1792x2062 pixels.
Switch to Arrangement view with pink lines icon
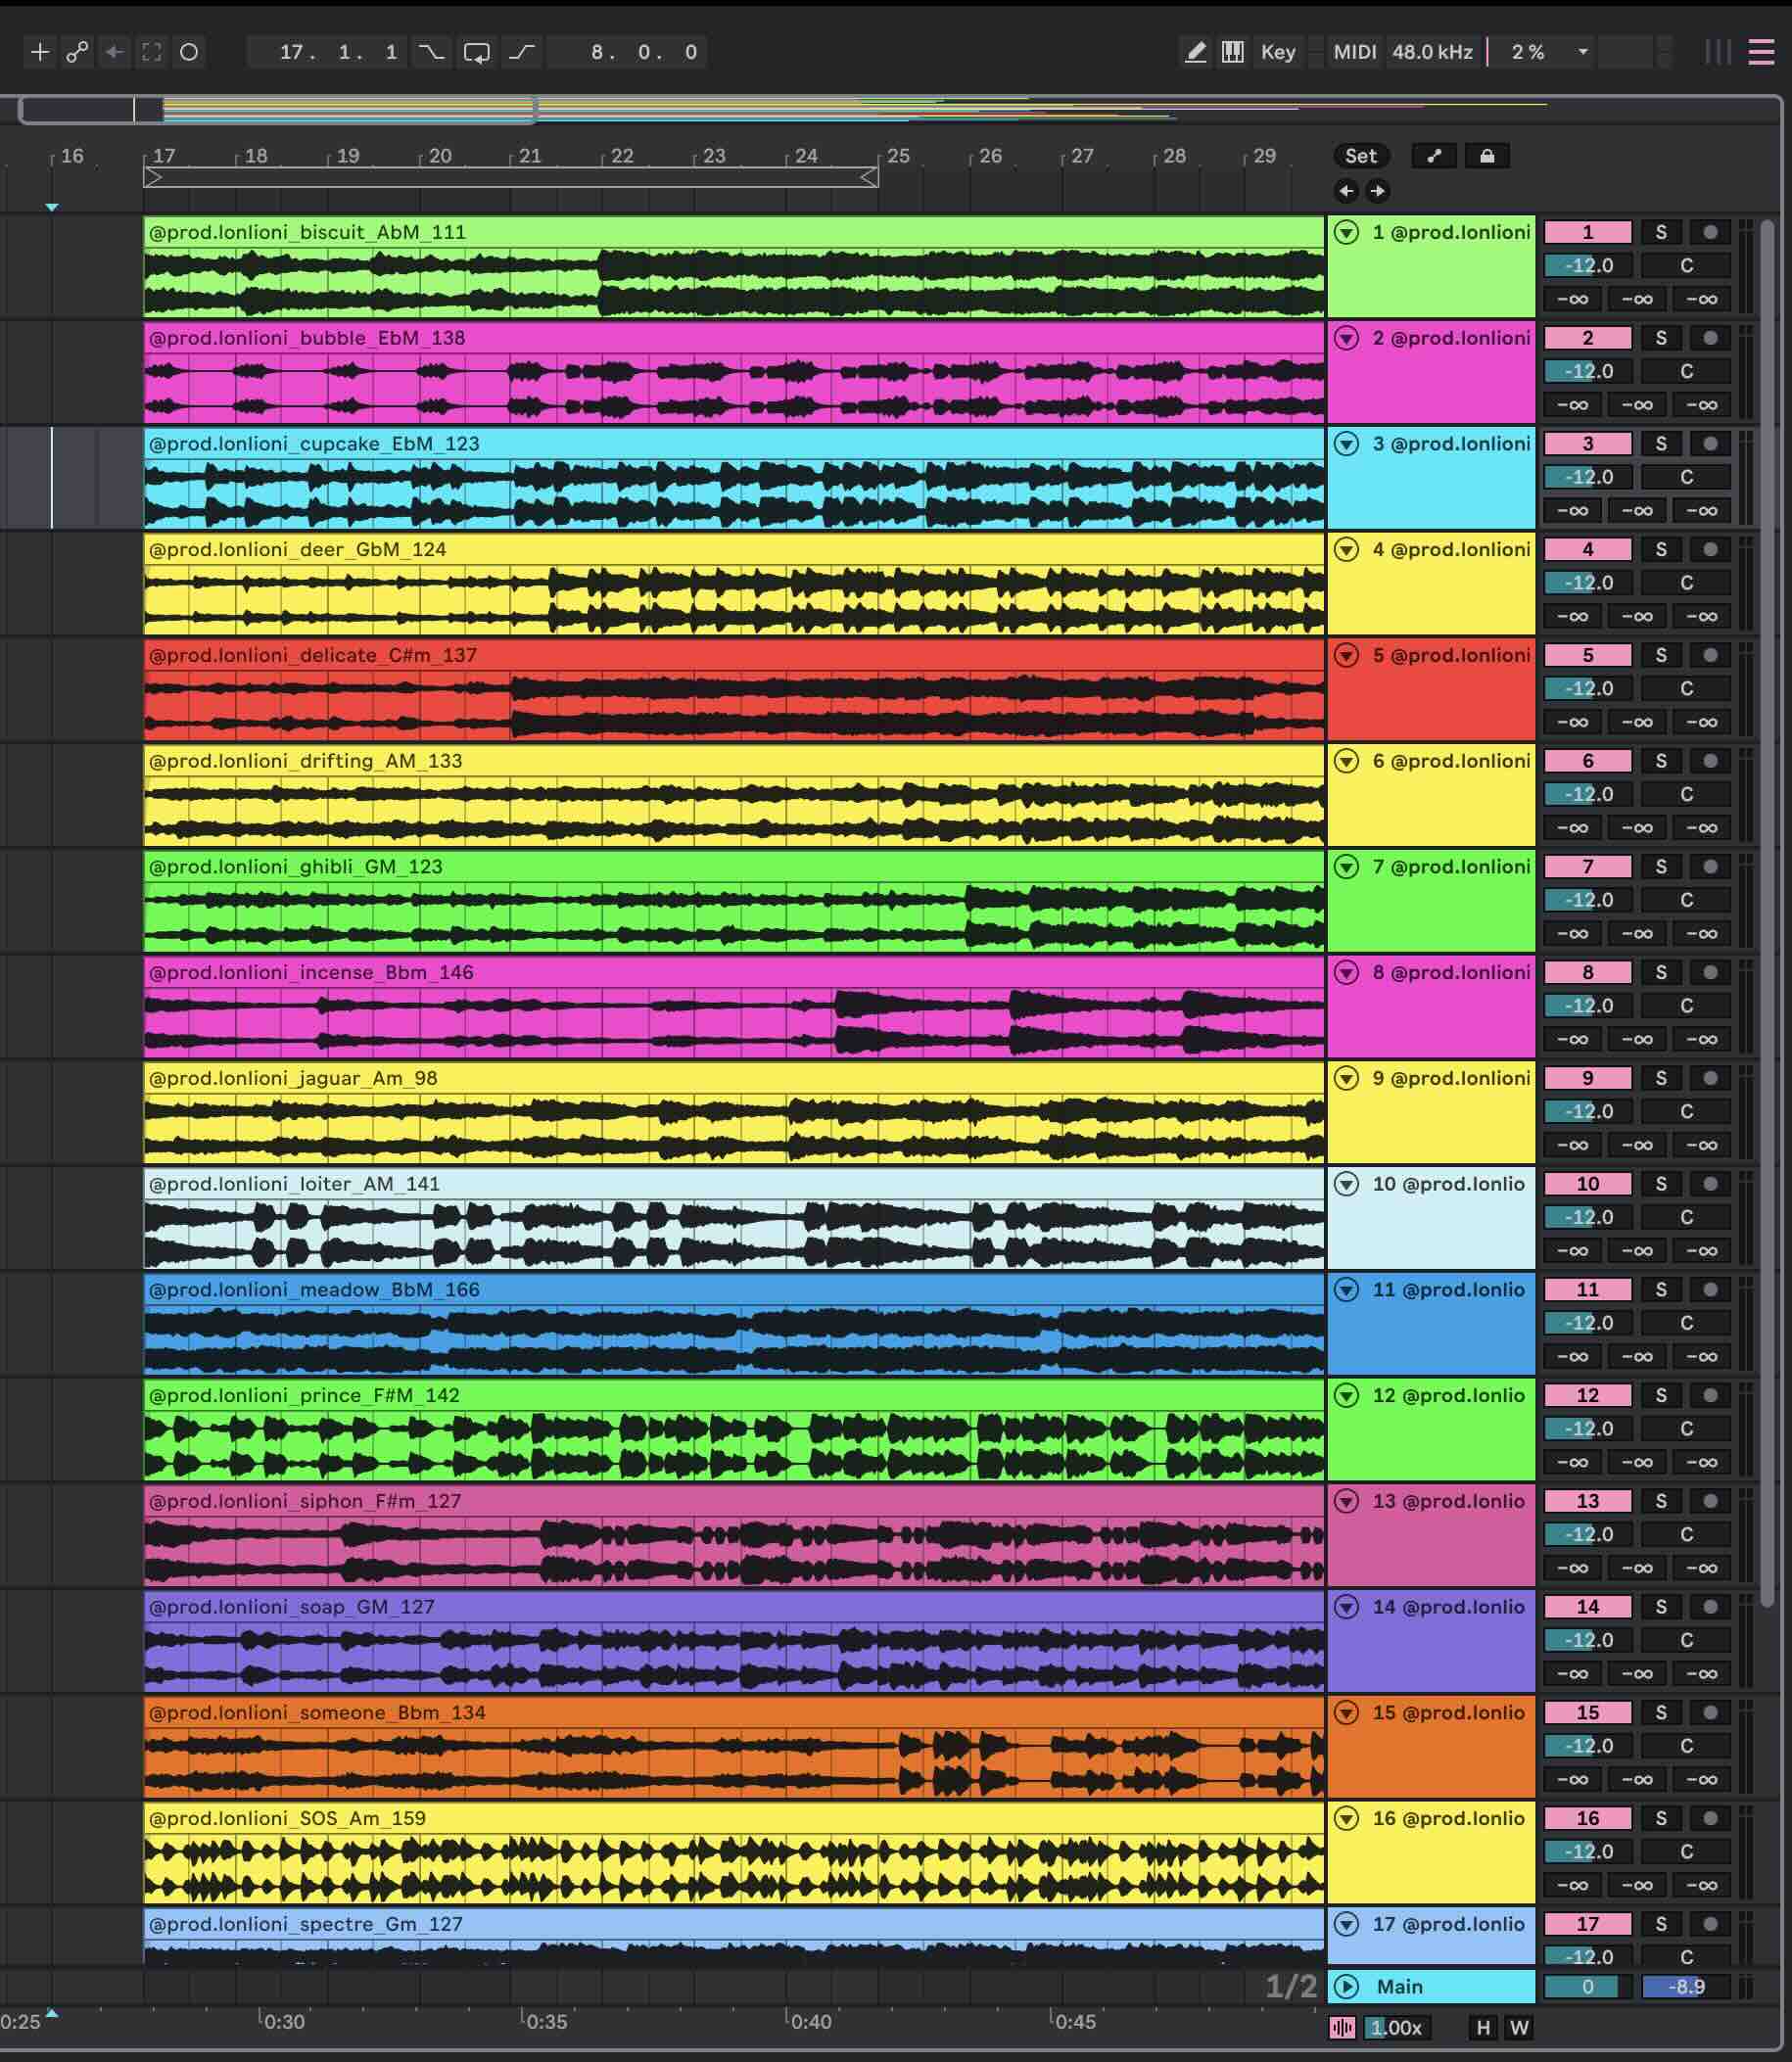(1760, 52)
